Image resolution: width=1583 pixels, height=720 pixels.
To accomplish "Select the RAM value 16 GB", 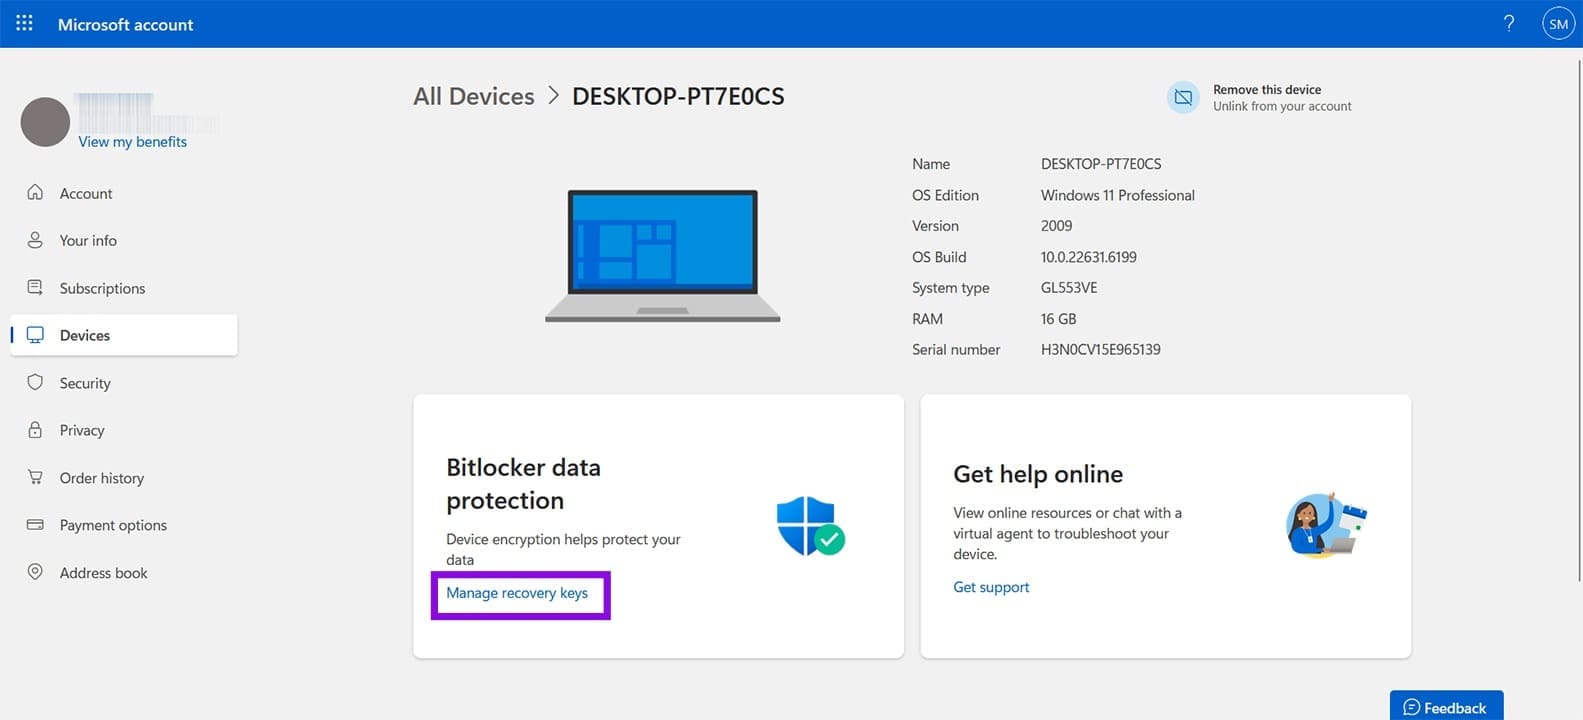I will tap(1059, 319).
